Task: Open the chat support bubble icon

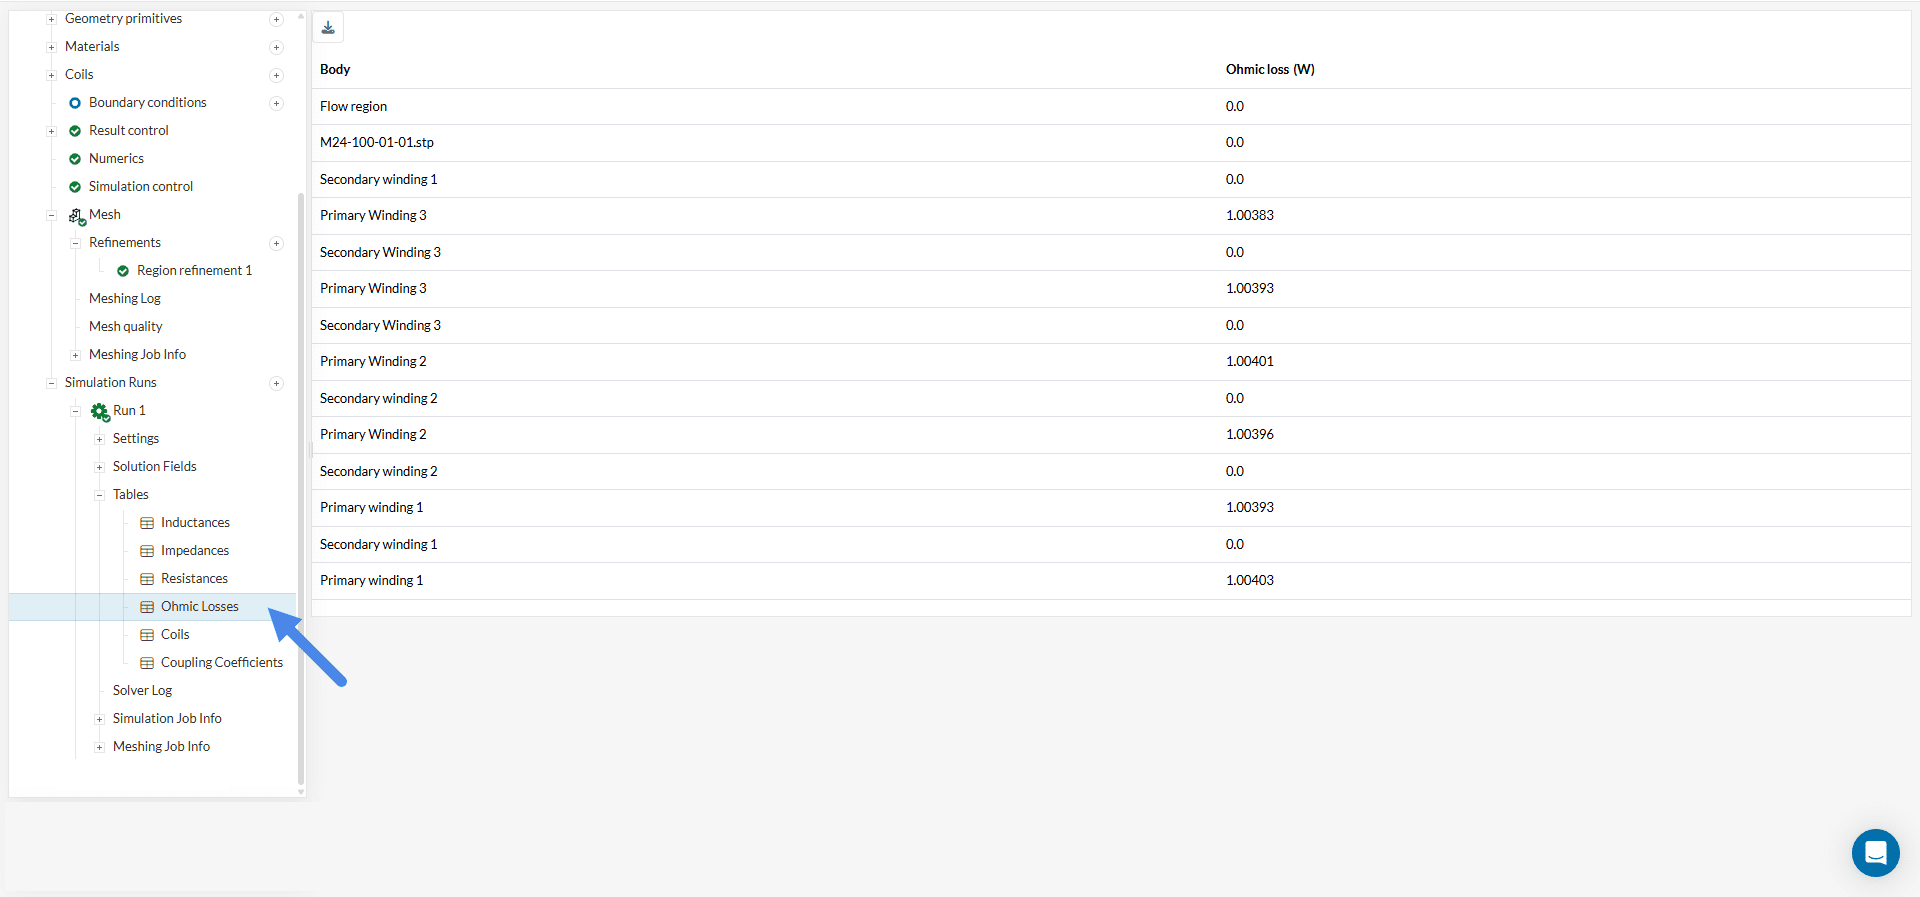Action: click(1875, 853)
